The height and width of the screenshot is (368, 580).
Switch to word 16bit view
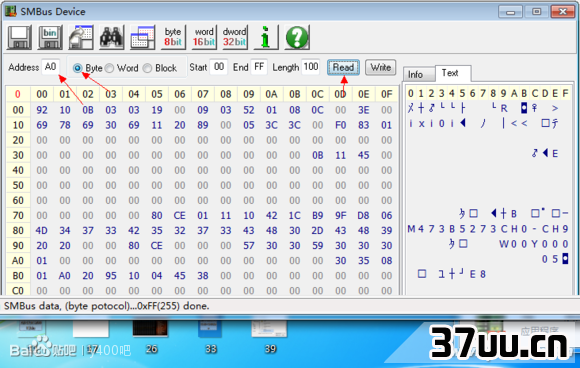[204, 37]
